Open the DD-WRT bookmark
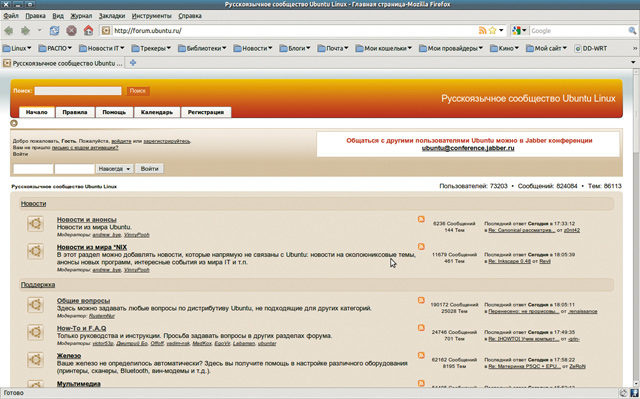The width and height of the screenshot is (640, 399). pos(591,49)
